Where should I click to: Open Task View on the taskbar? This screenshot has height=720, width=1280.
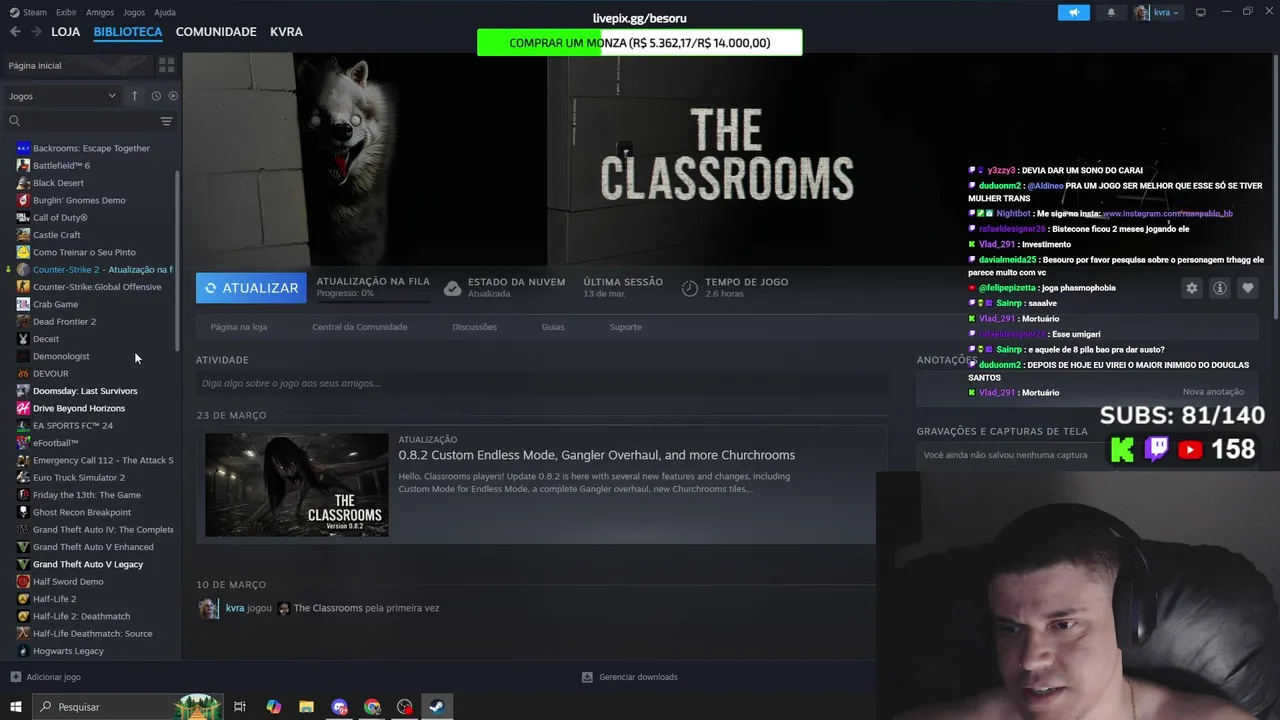tap(240, 707)
